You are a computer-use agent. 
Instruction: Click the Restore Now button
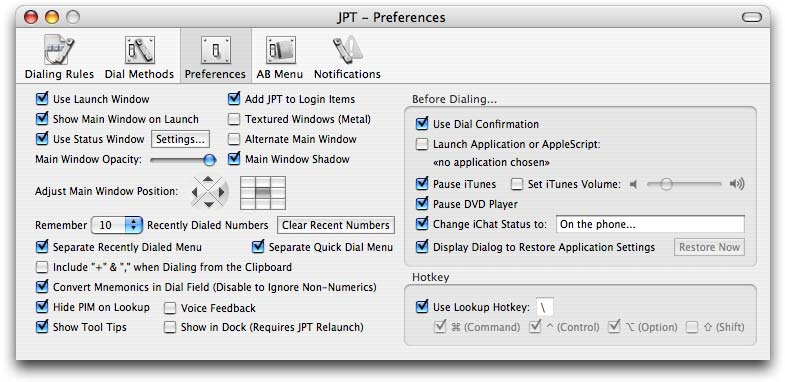tap(709, 247)
